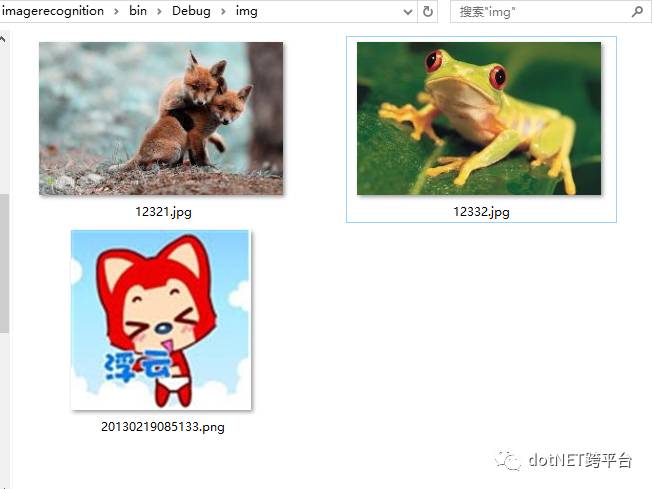Click the refresh button beside the address bar
Image resolution: width=653 pixels, height=489 pixels.
pos(428,11)
